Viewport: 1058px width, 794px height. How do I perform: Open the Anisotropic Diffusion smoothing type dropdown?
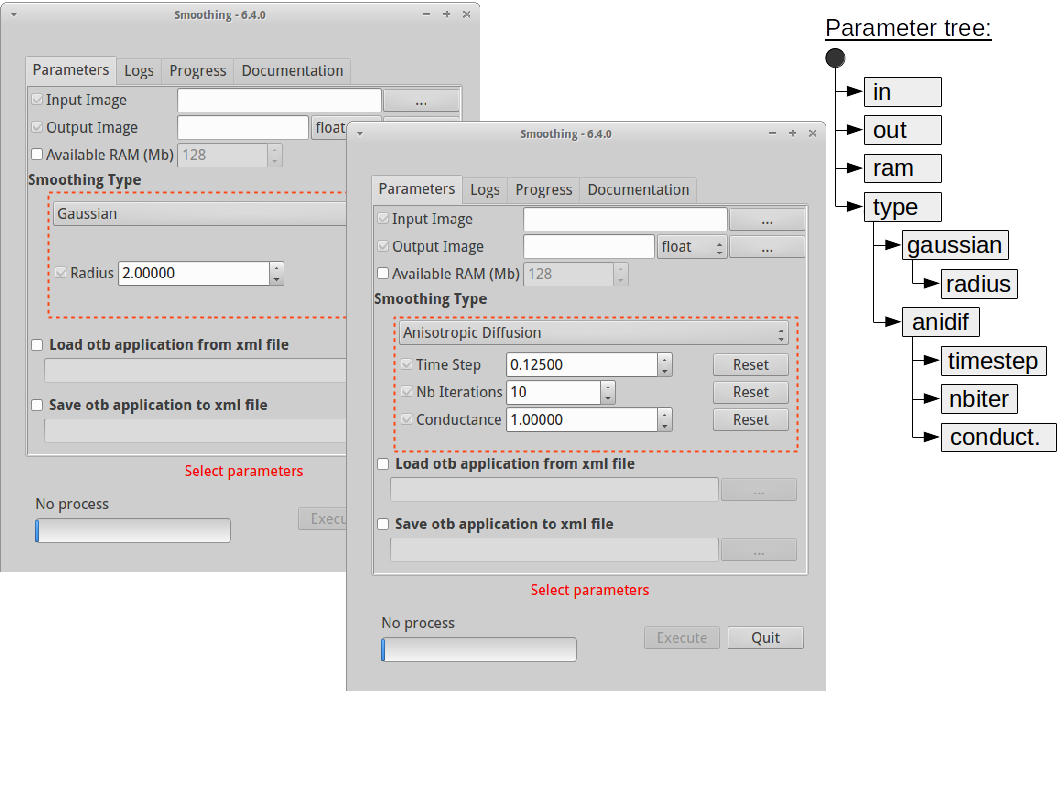(593, 333)
